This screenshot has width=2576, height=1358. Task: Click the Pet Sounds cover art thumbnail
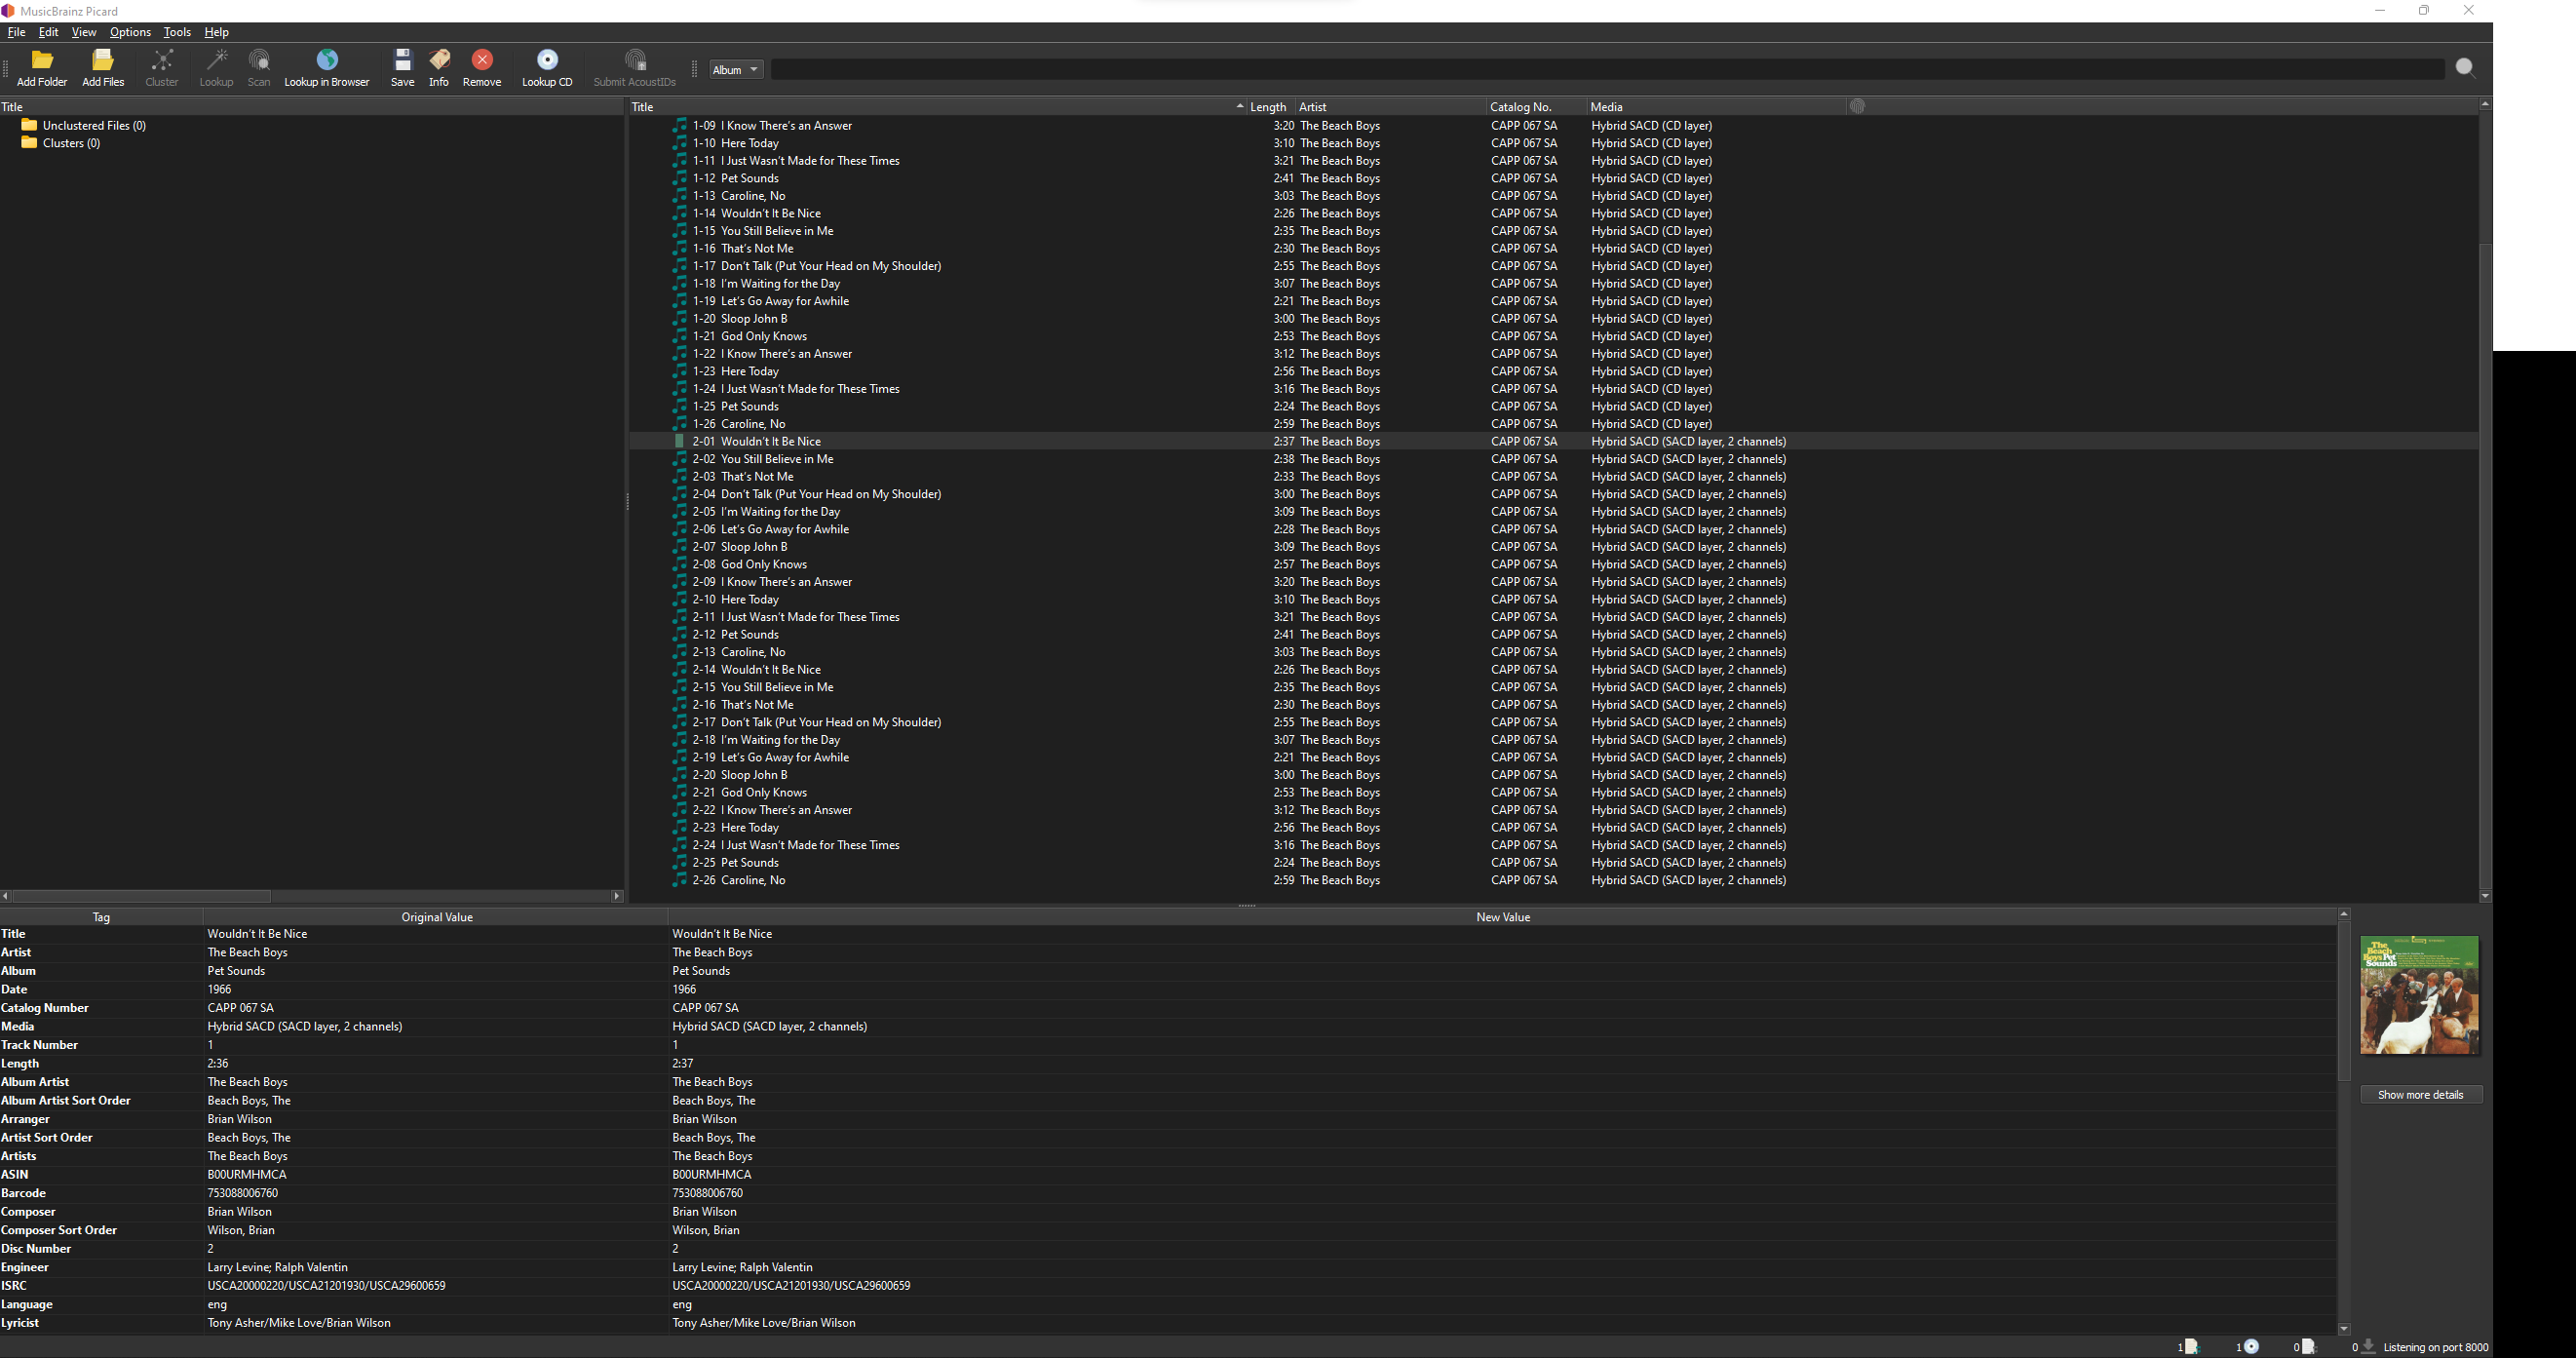pyautogui.click(x=2419, y=995)
